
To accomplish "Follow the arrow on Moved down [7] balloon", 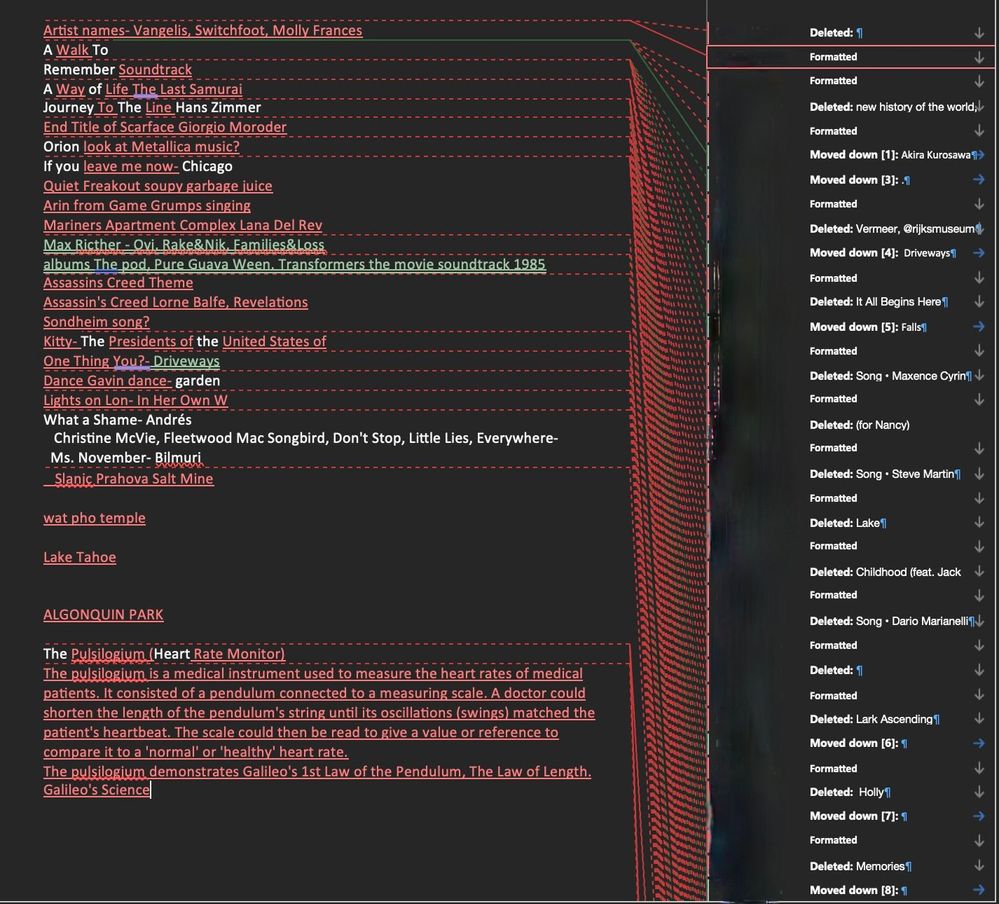I will point(979,816).
